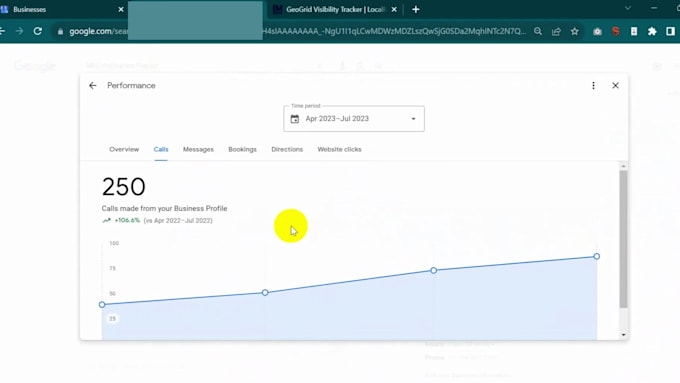Click the camera extension icon
Image resolution: width=680 pixels, height=383 pixels.
[x=597, y=31]
